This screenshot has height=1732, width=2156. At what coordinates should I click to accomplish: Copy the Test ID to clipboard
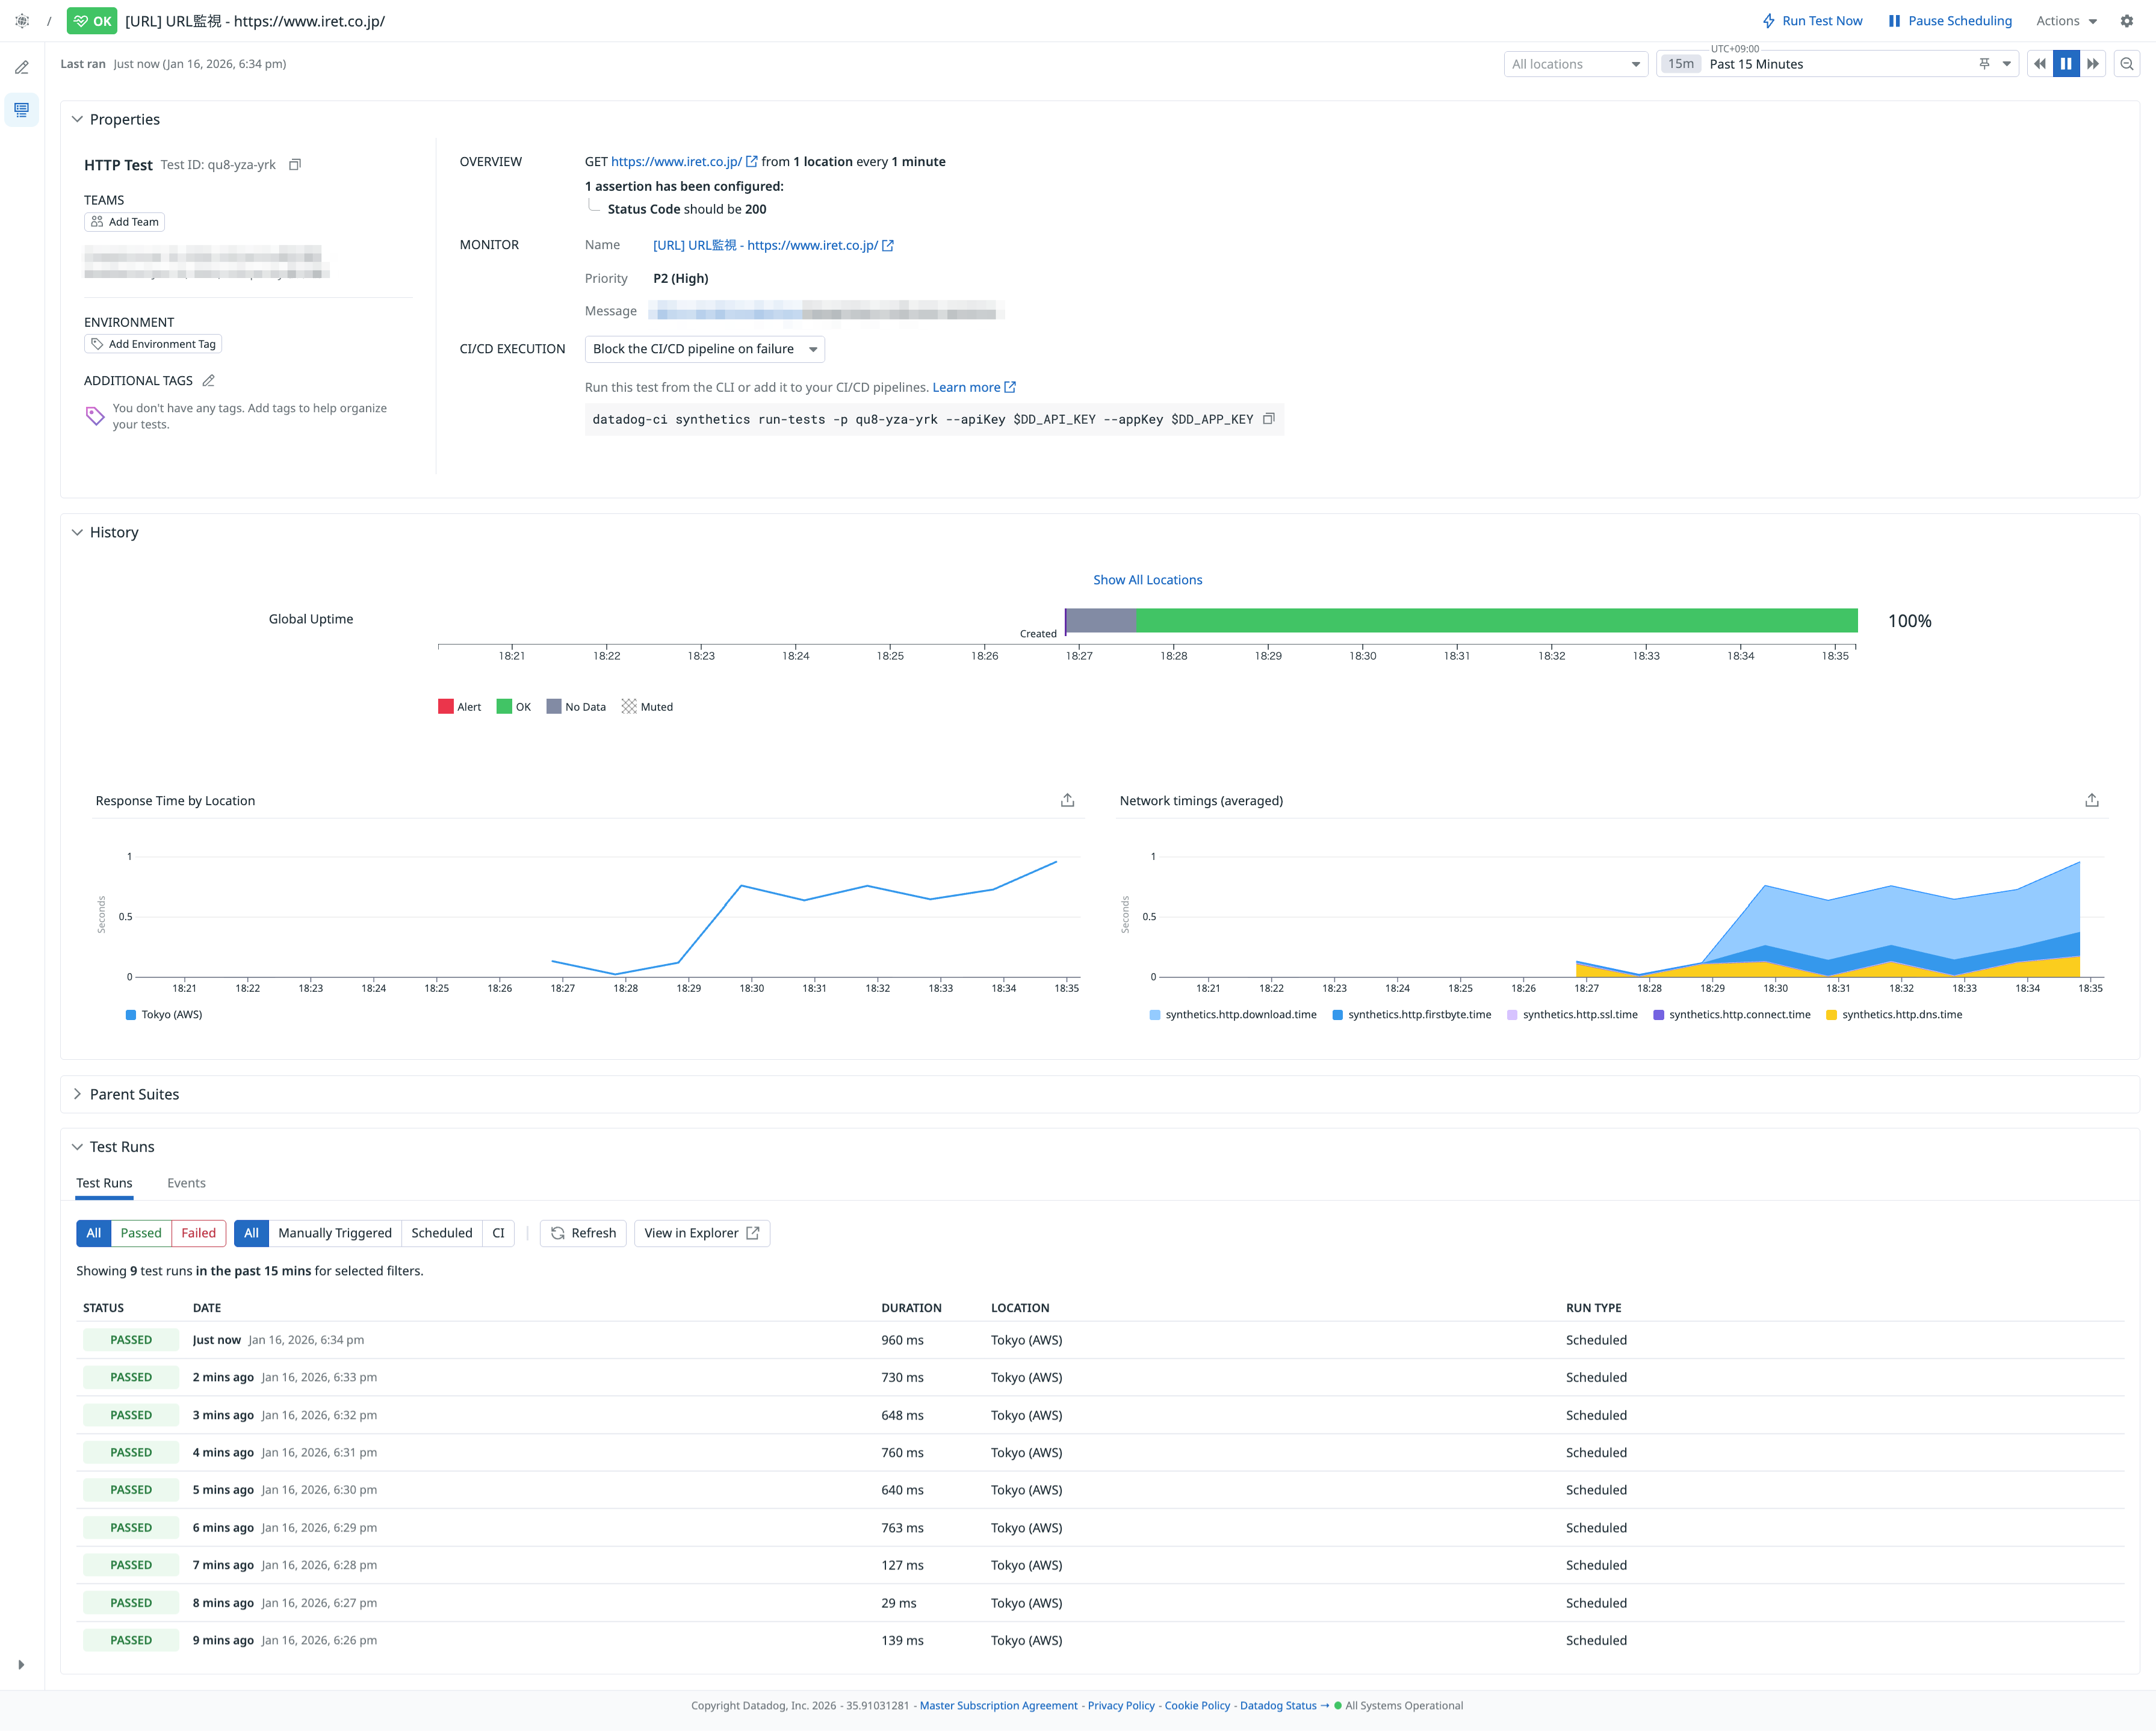295,165
